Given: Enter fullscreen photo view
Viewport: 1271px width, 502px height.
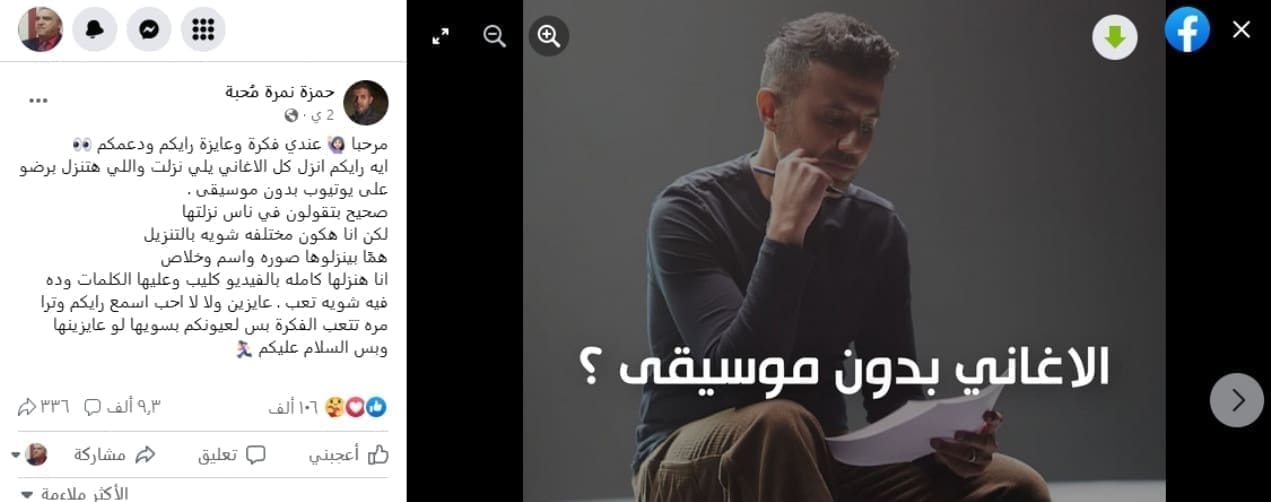Looking at the screenshot, I should [x=440, y=36].
